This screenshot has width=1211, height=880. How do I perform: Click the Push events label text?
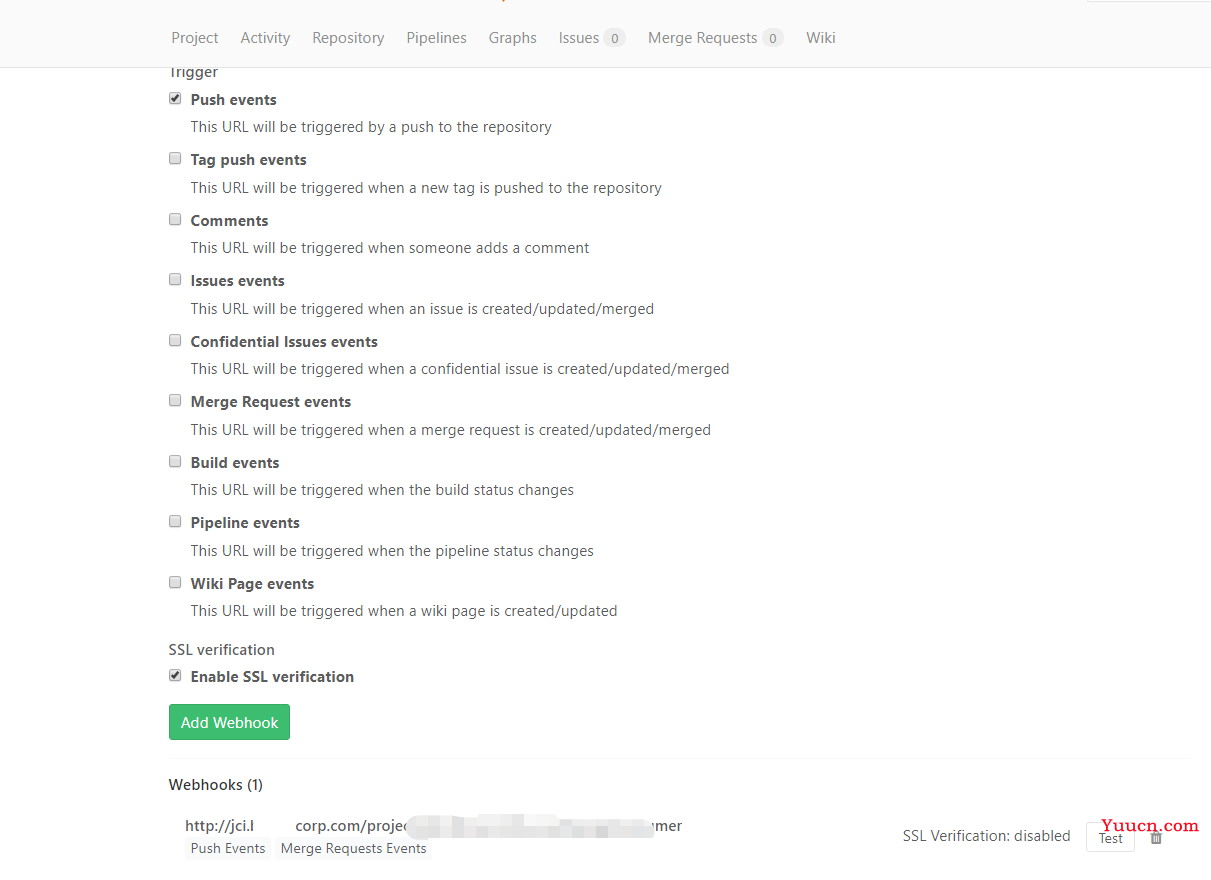[234, 100]
